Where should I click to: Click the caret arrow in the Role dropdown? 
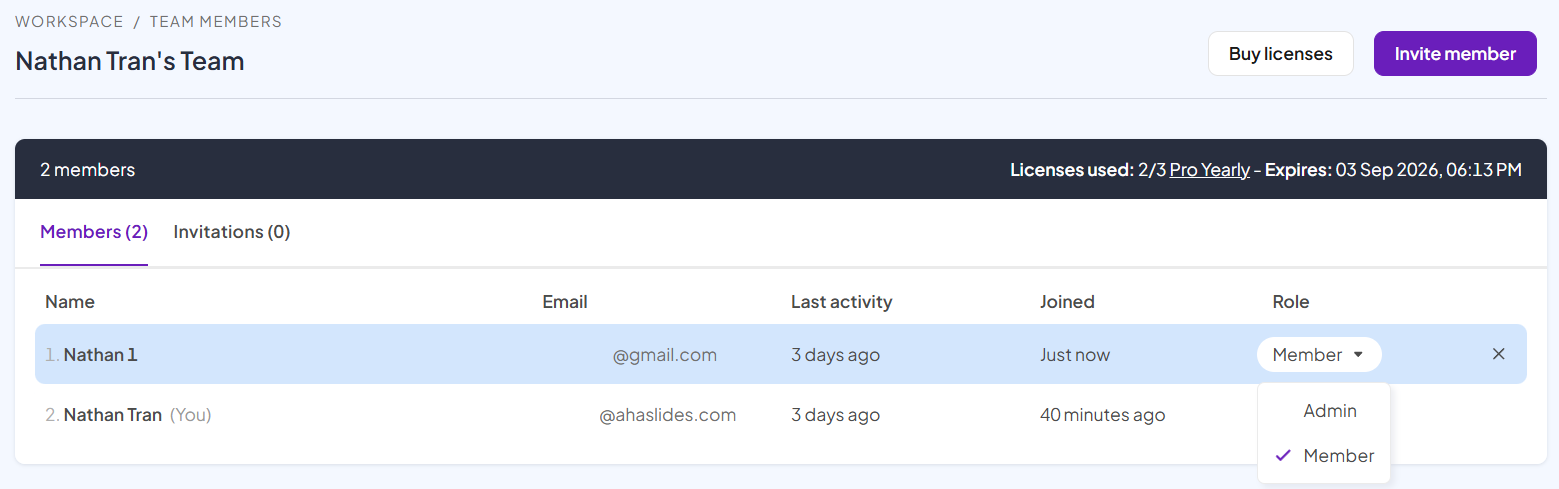1358,354
